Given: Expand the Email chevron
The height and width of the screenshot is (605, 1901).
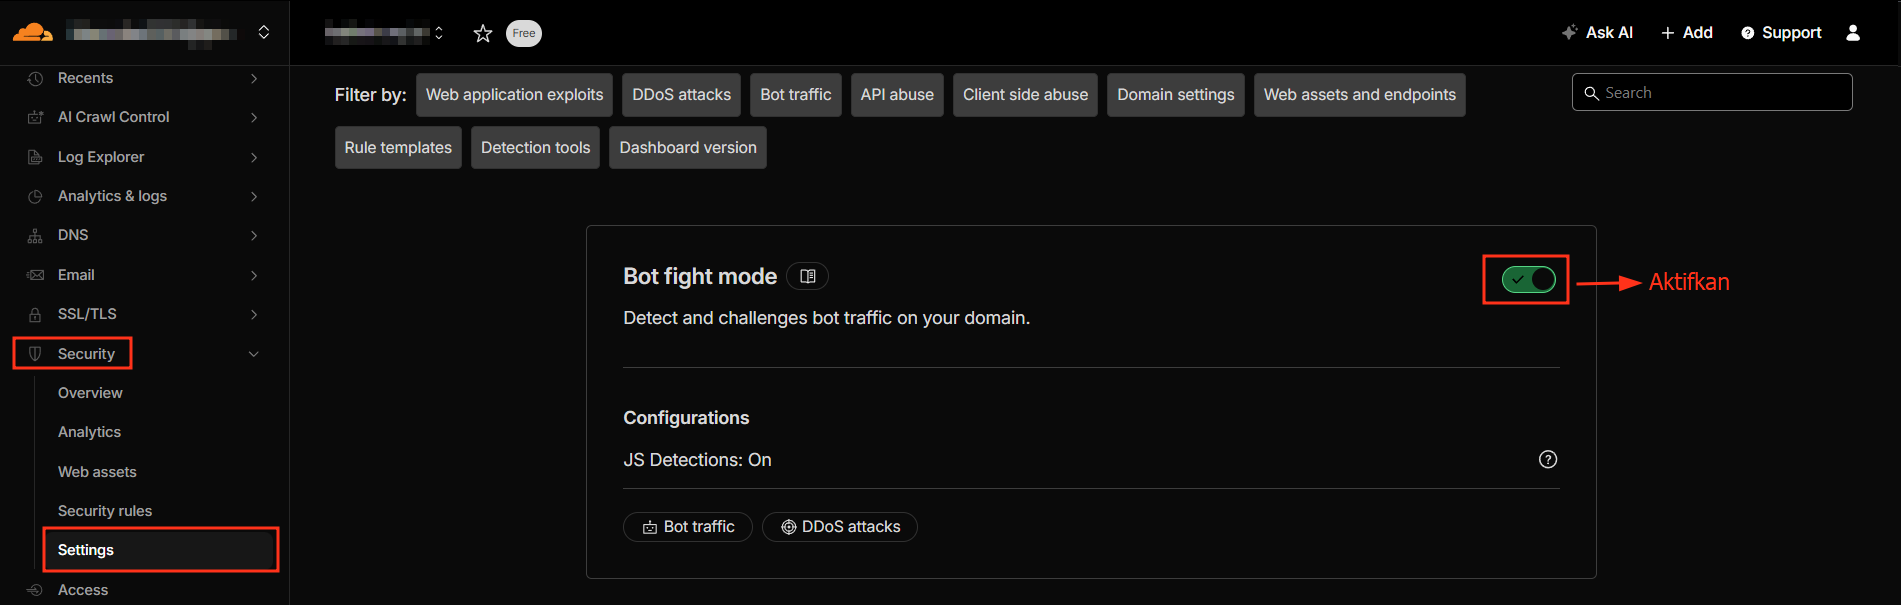Looking at the screenshot, I should click(254, 275).
